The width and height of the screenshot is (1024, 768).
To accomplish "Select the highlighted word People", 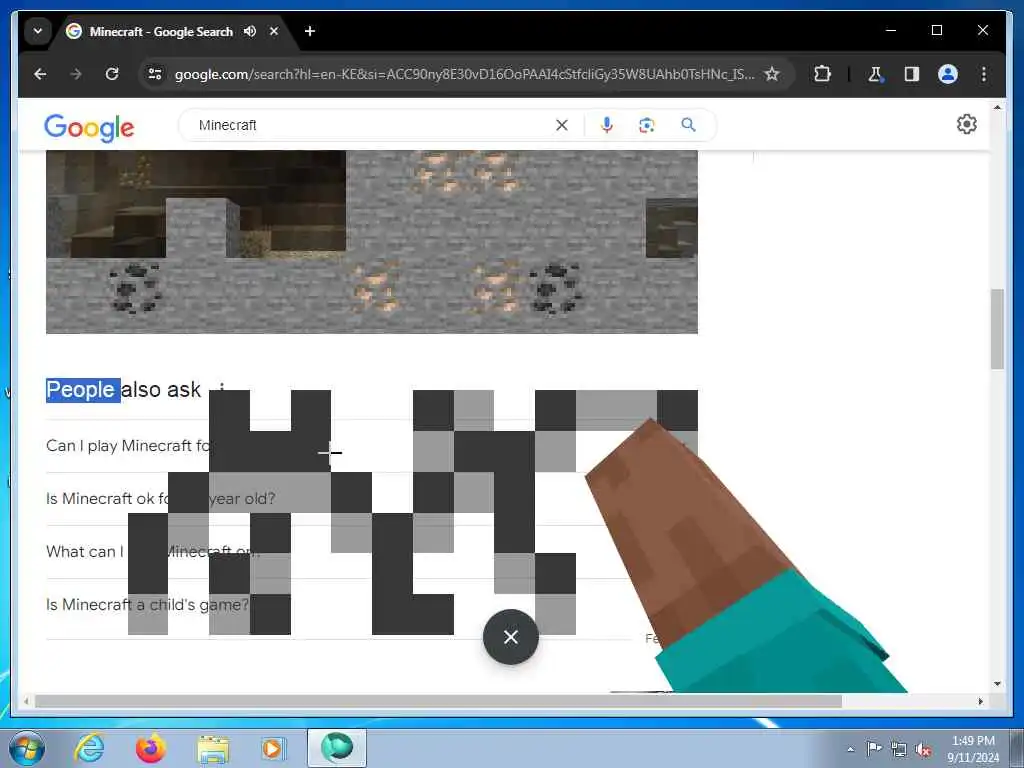I will [x=83, y=390].
